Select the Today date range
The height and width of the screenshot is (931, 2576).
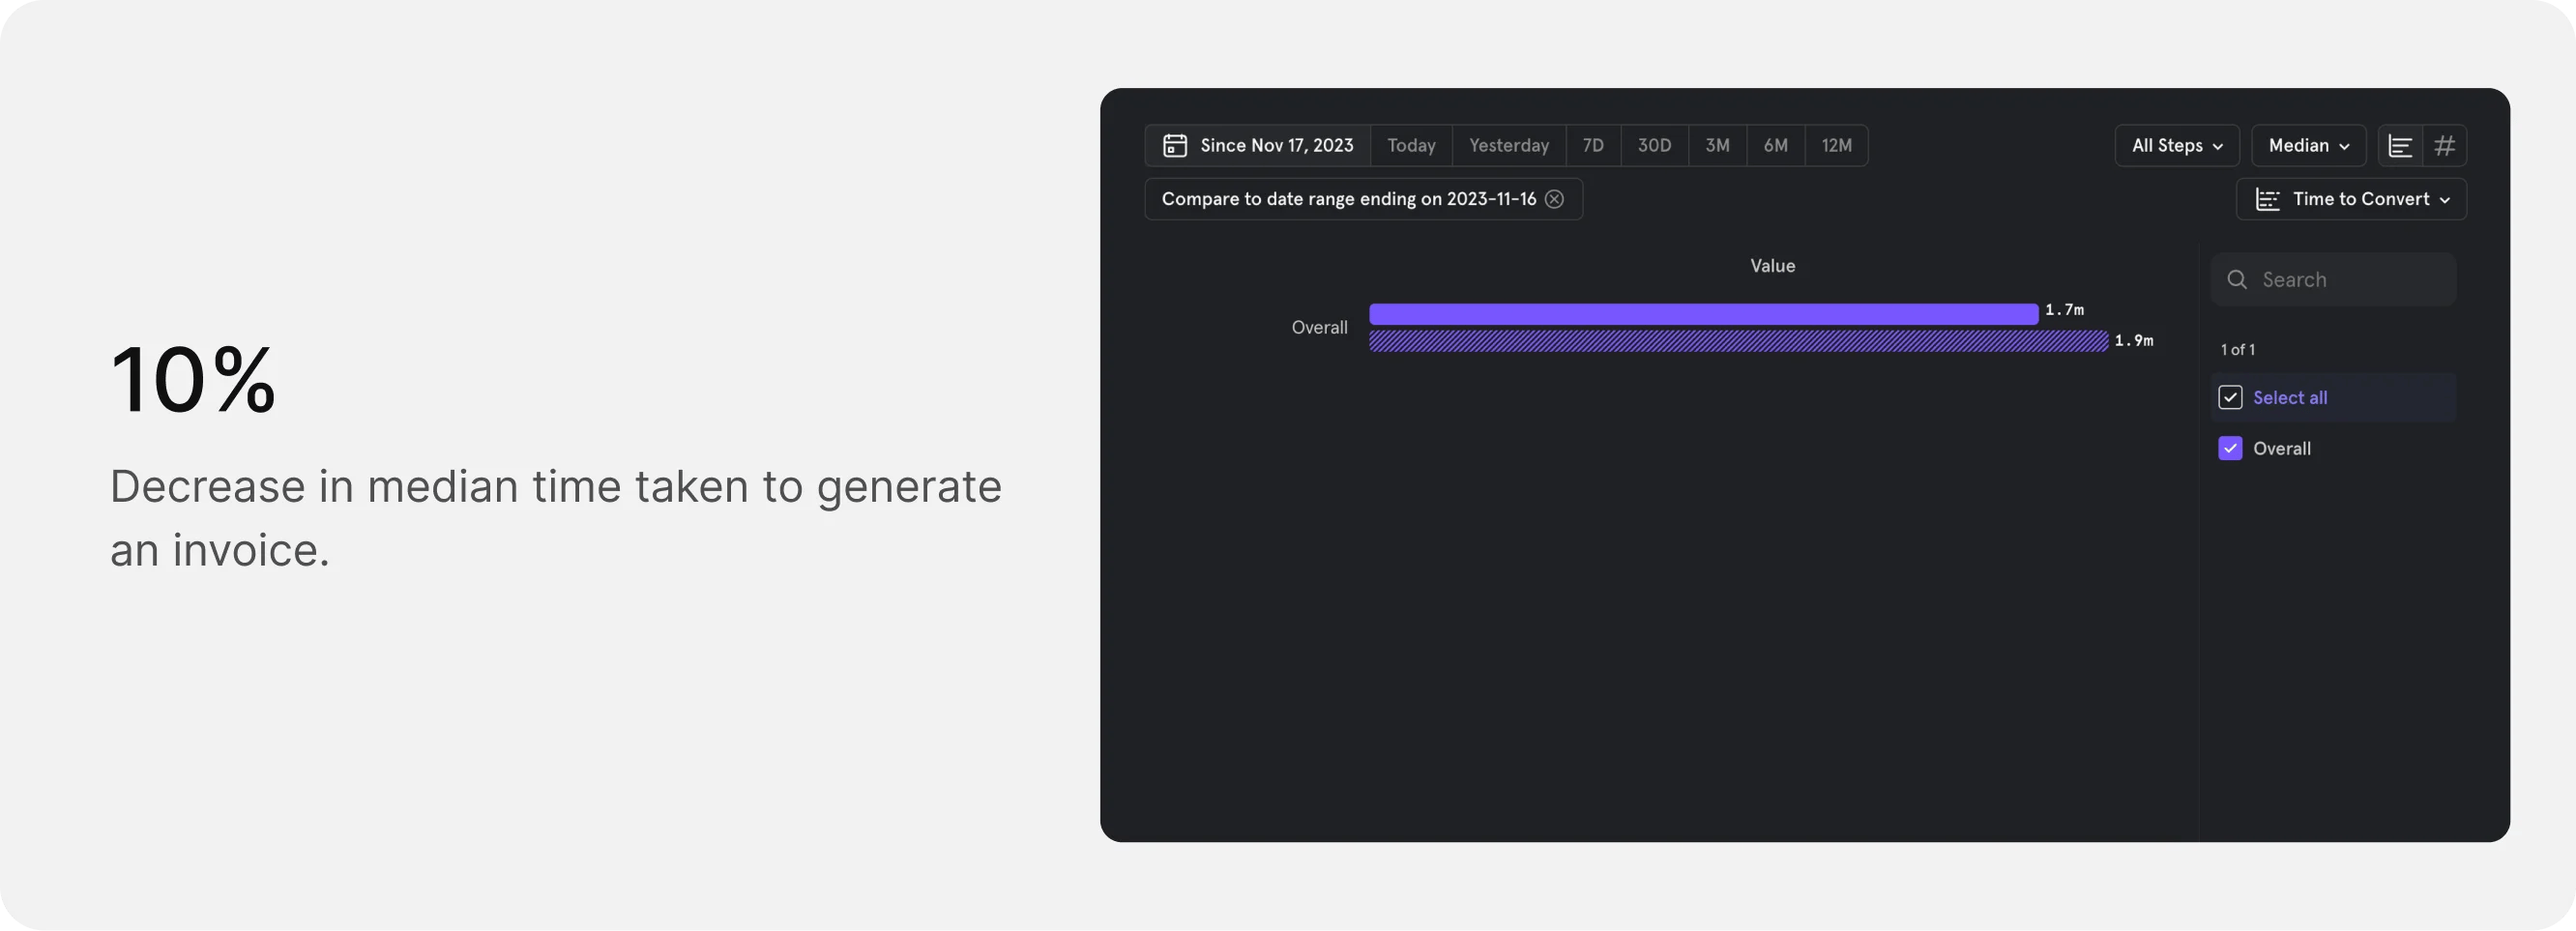point(1410,146)
